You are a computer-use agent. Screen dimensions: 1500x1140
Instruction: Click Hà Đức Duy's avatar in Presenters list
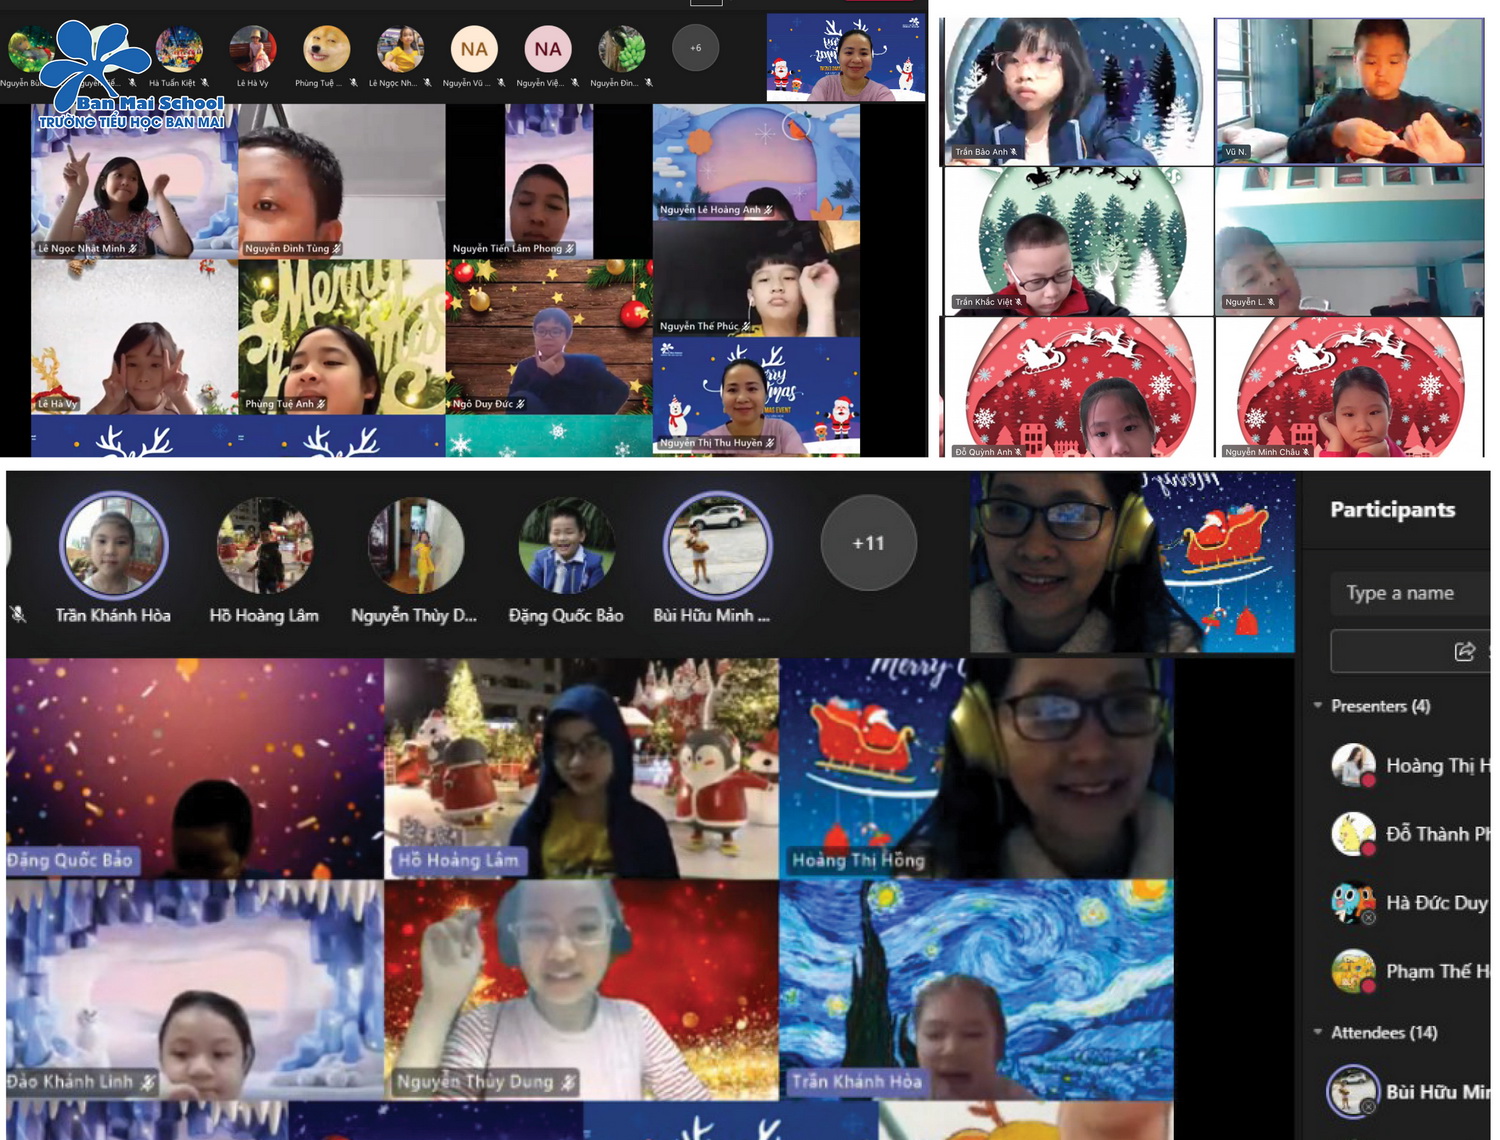click(1353, 902)
